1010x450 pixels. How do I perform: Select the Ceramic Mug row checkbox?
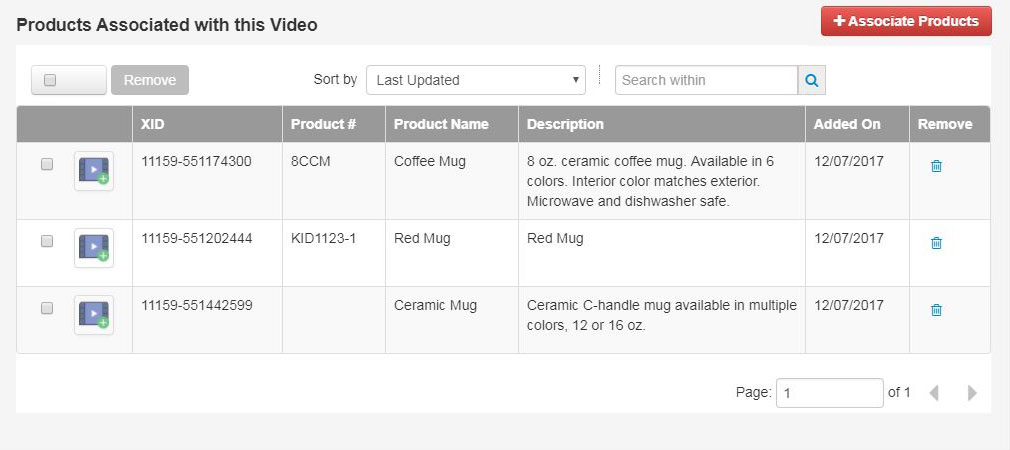47,308
